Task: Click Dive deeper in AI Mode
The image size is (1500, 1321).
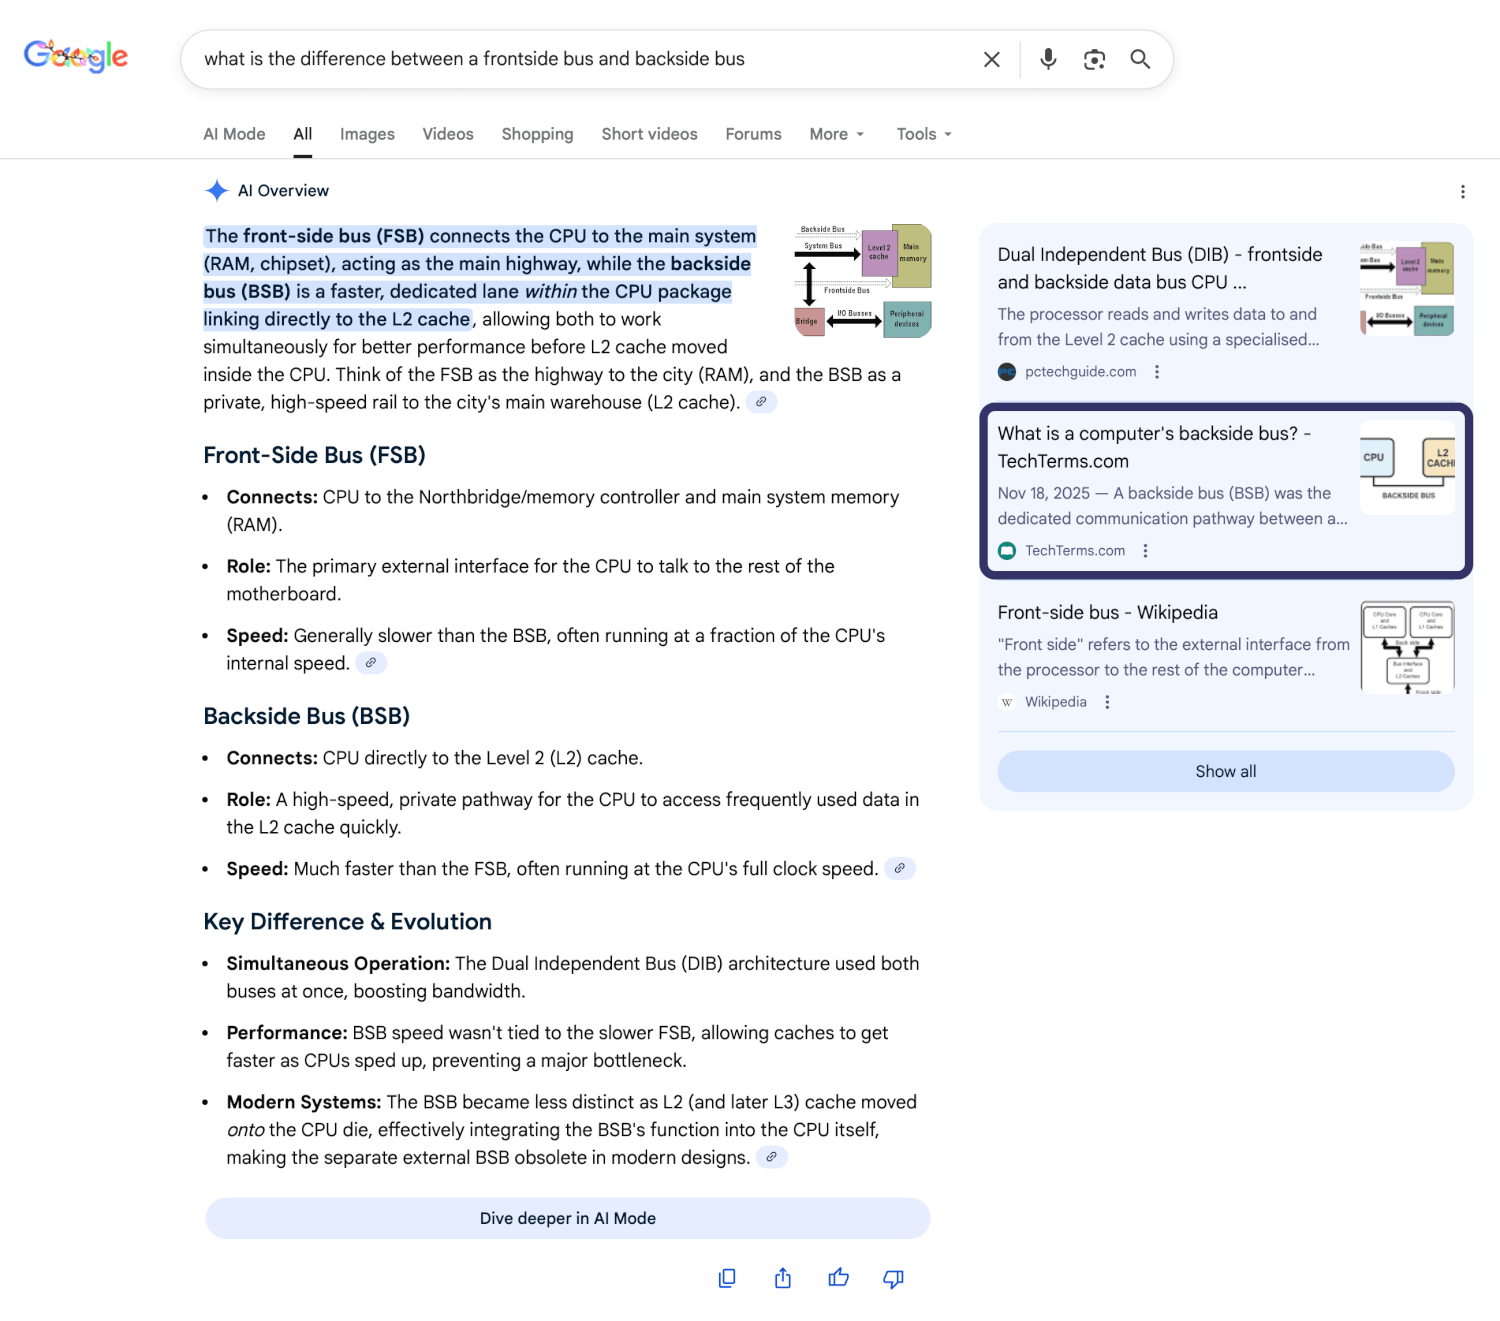Action: click(x=567, y=1218)
